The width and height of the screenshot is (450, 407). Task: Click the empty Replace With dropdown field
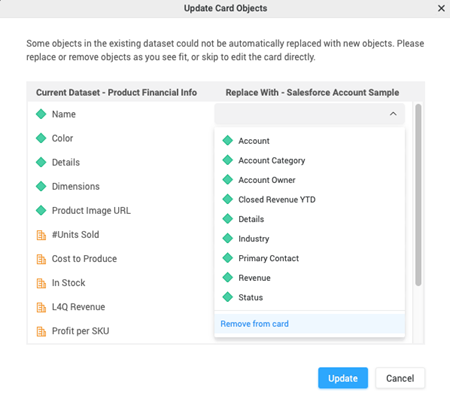pos(309,114)
